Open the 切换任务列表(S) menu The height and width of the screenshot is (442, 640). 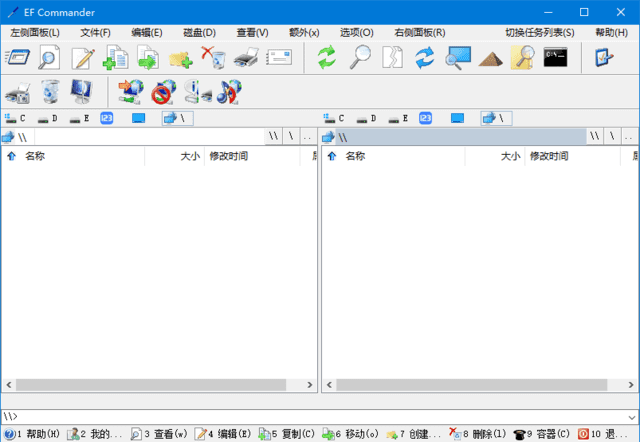(x=540, y=33)
